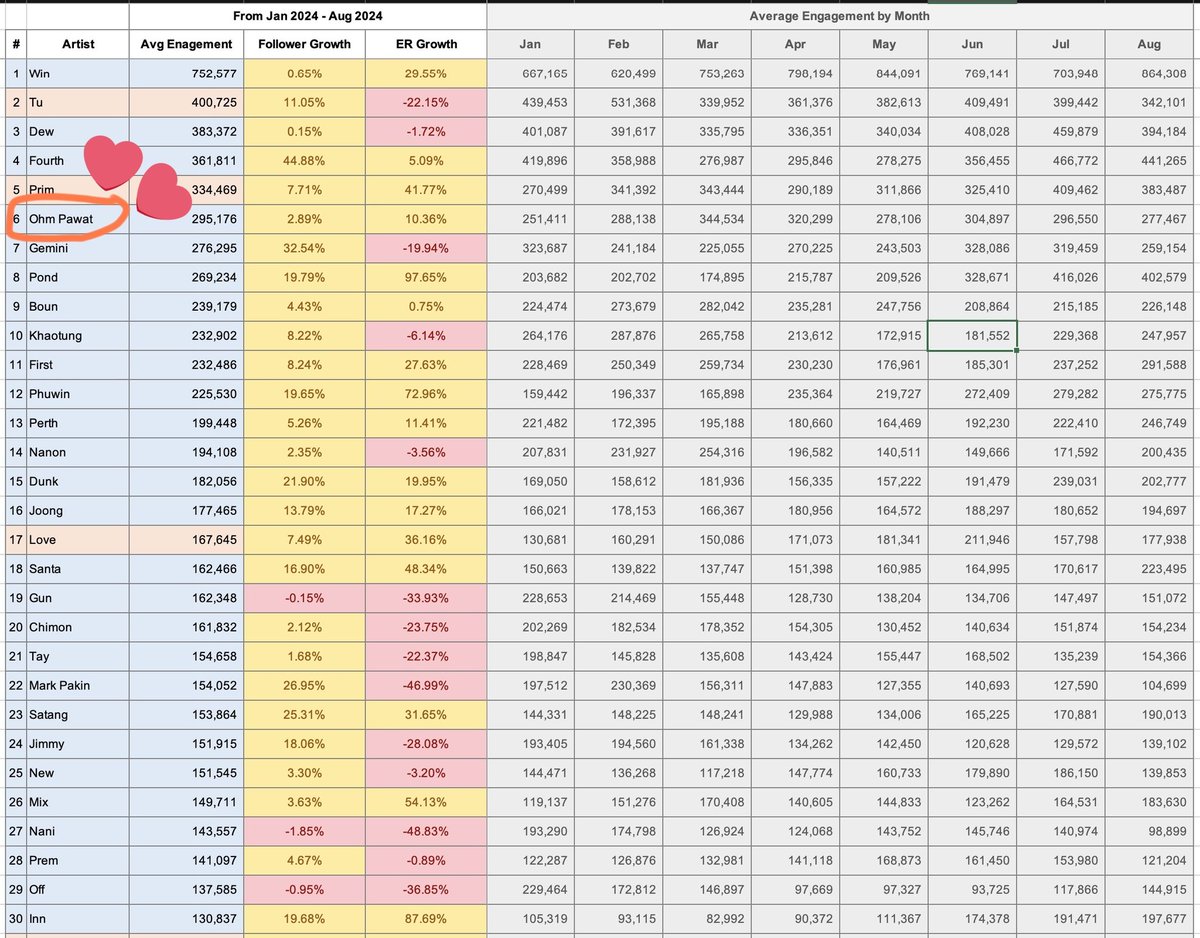Click Khaotung's Jun cell 181,552
The image size is (1200, 938).
tap(973, 335)
